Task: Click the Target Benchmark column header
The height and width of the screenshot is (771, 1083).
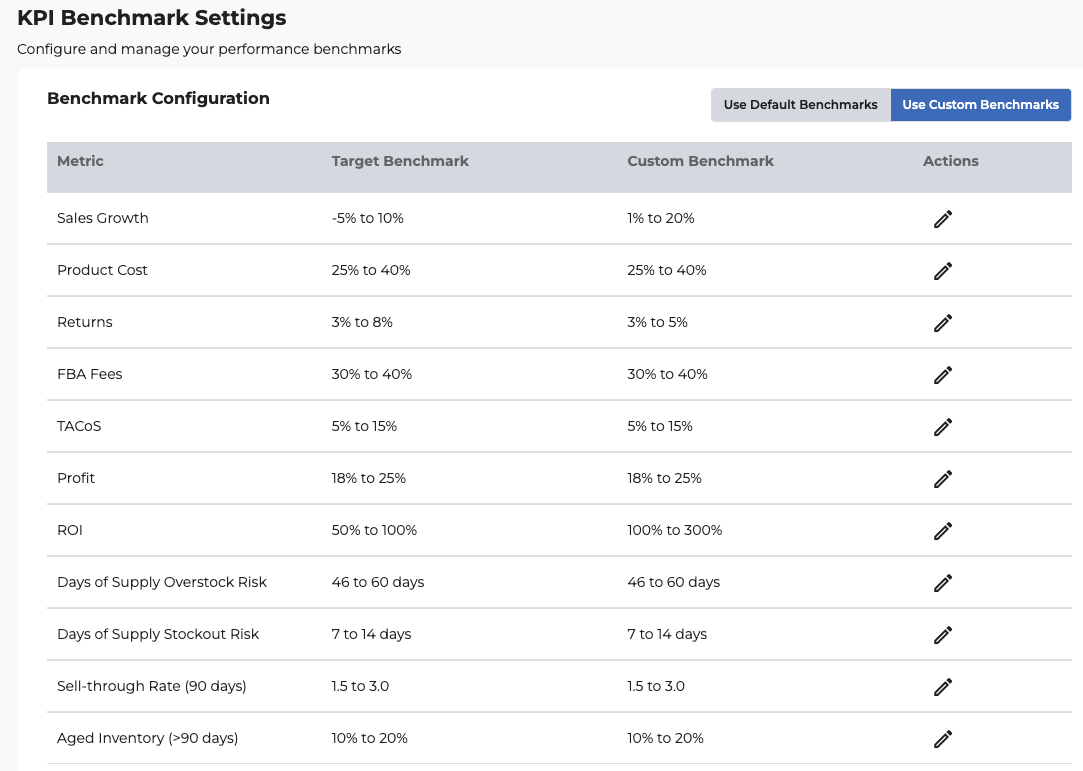Action: click(400, 161)
